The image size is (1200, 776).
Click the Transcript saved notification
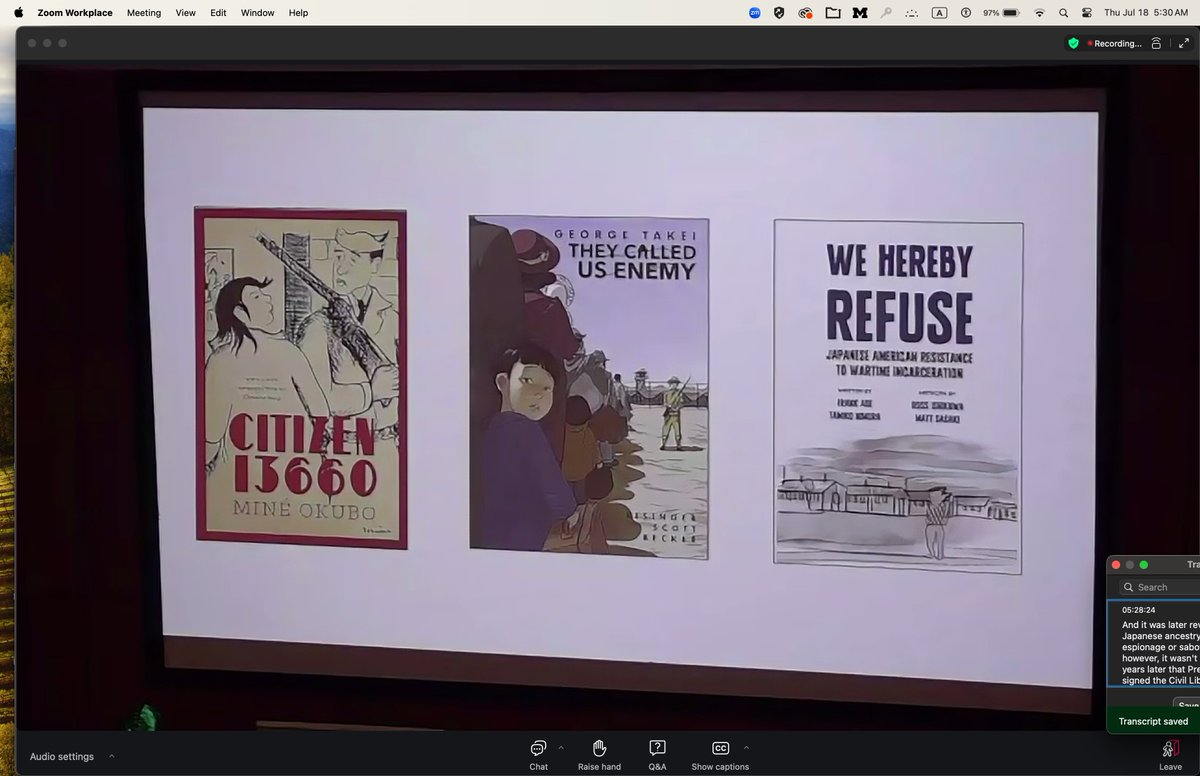click(1153, 721)
